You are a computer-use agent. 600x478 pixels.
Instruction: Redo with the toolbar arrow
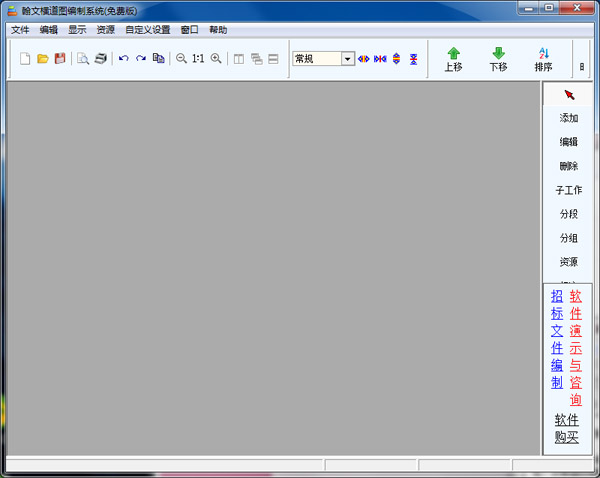coord(141,59)
